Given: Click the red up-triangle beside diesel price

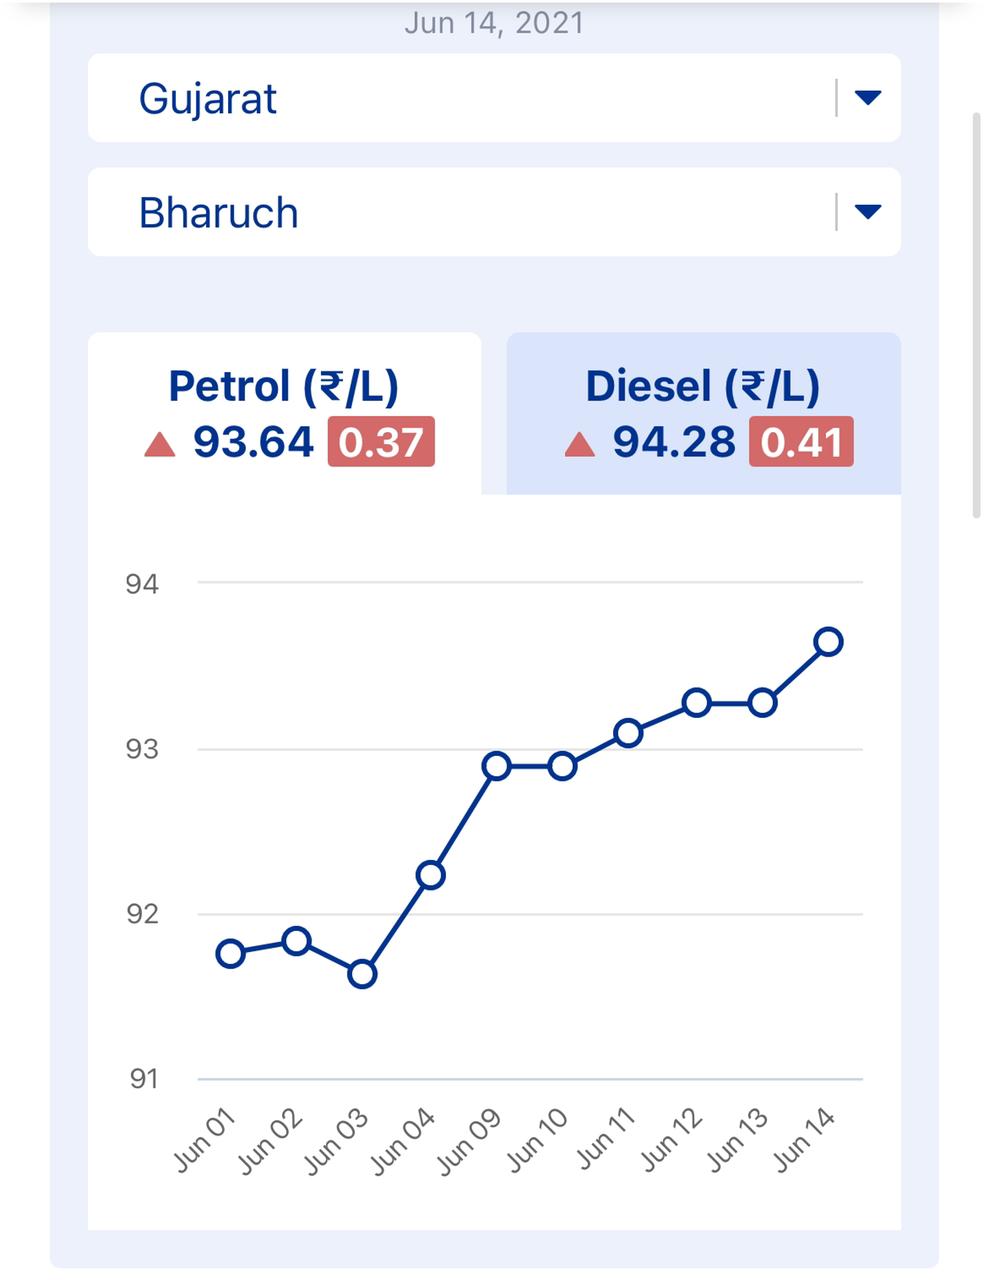Looking at the screenshot, I should tap(580, 443).
